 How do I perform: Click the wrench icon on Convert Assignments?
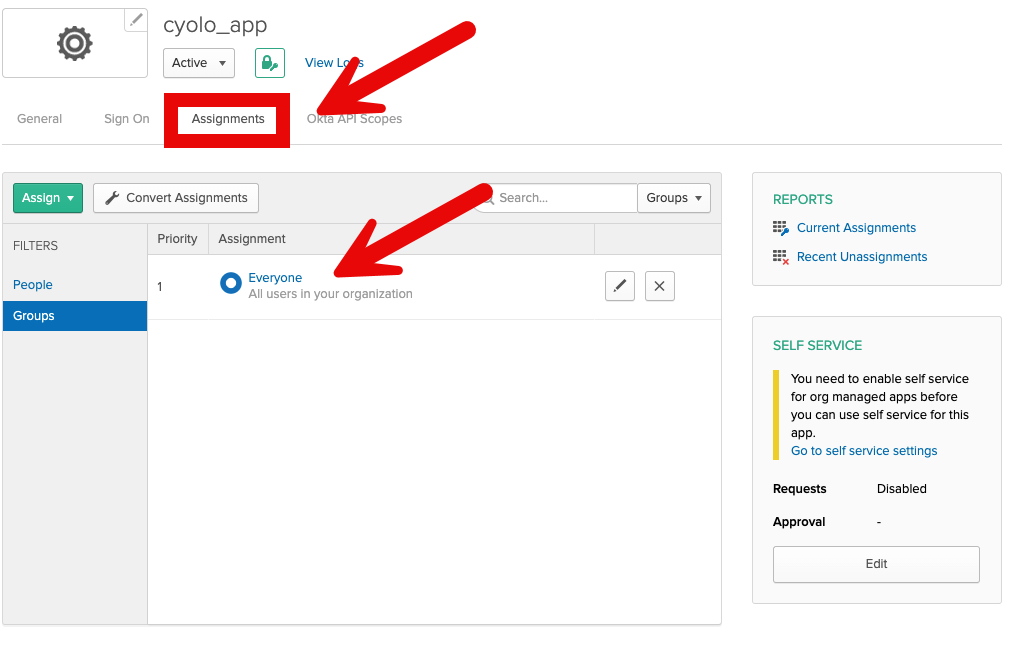coord(109,197)
